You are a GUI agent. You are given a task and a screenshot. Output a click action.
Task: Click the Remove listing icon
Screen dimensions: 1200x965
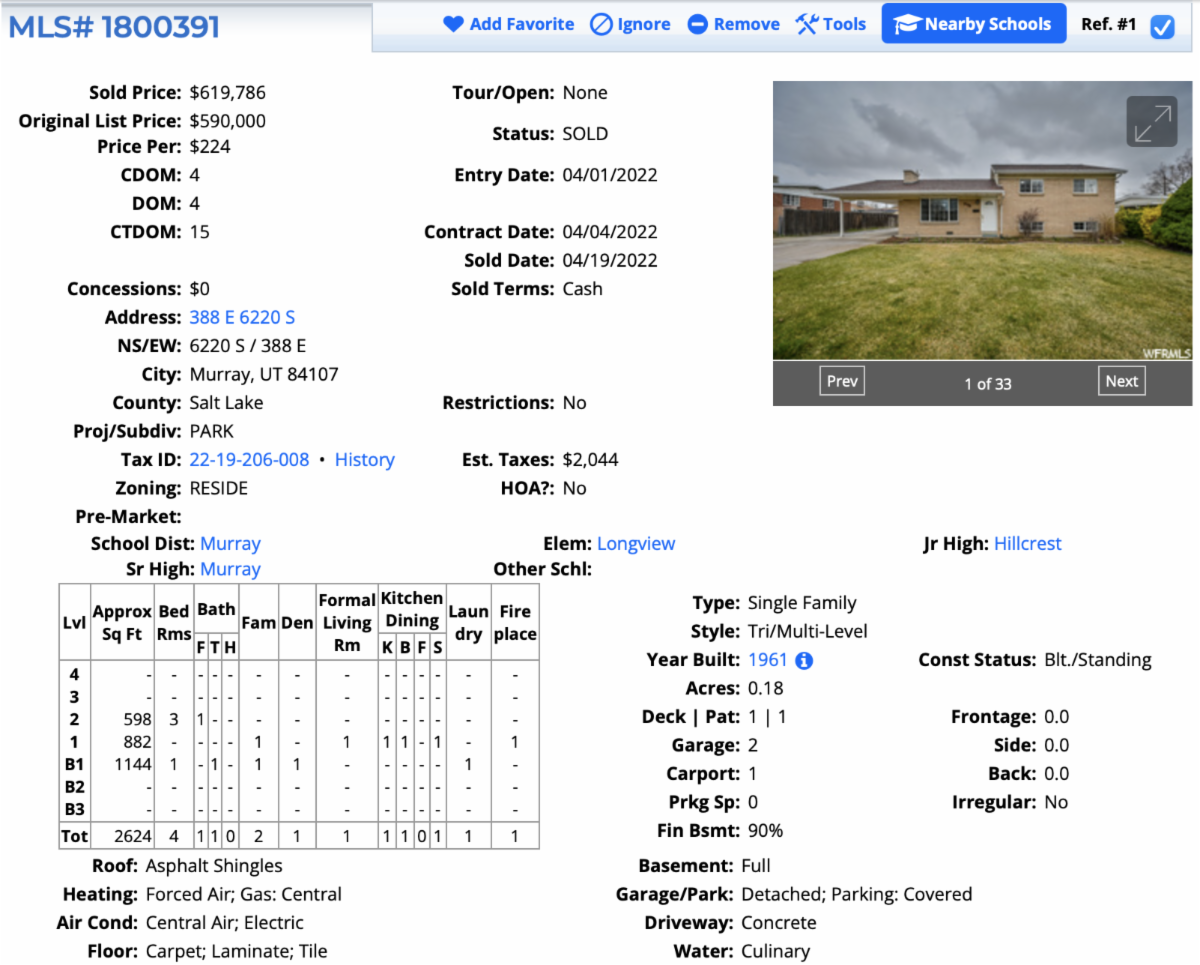(x=700, y=23)
